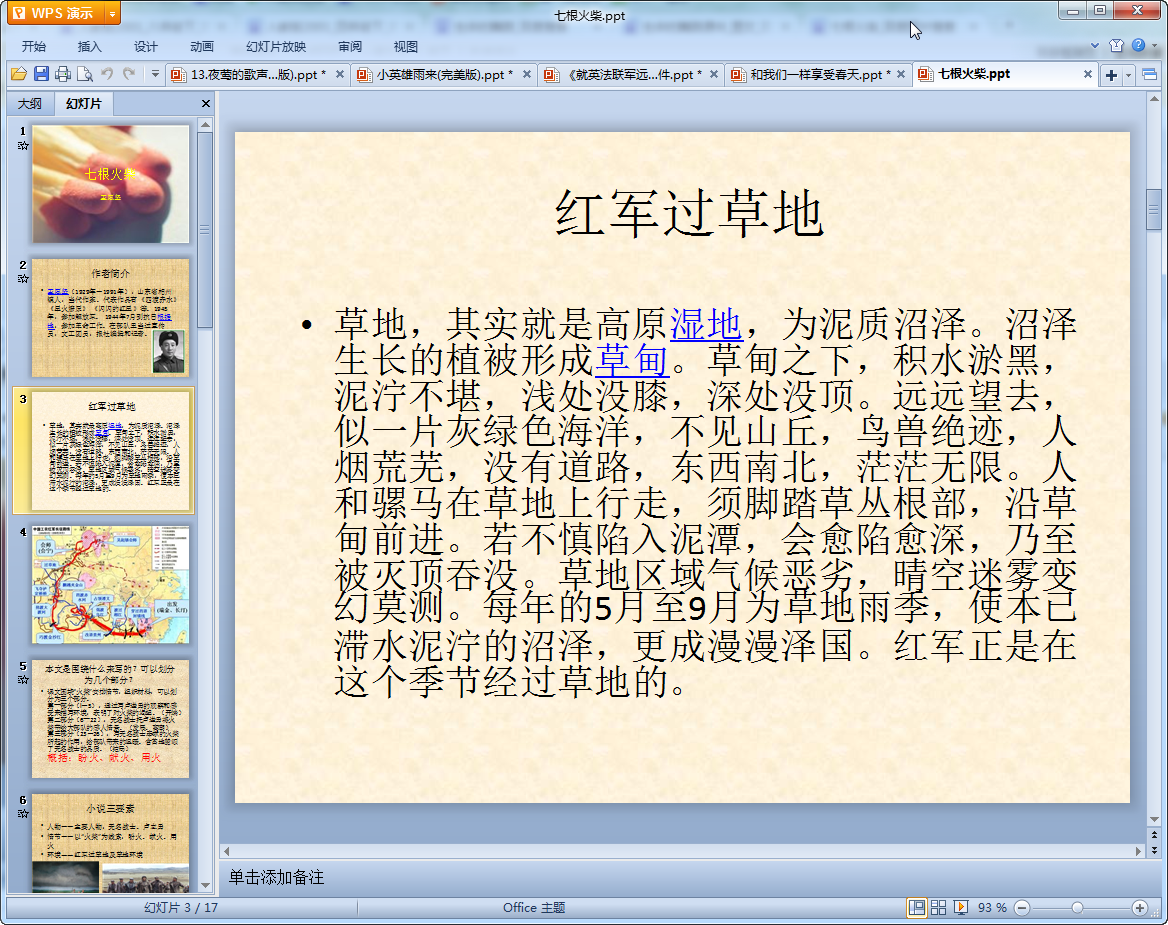
Task: Redo the last undone action
Action: coord(129,74)
